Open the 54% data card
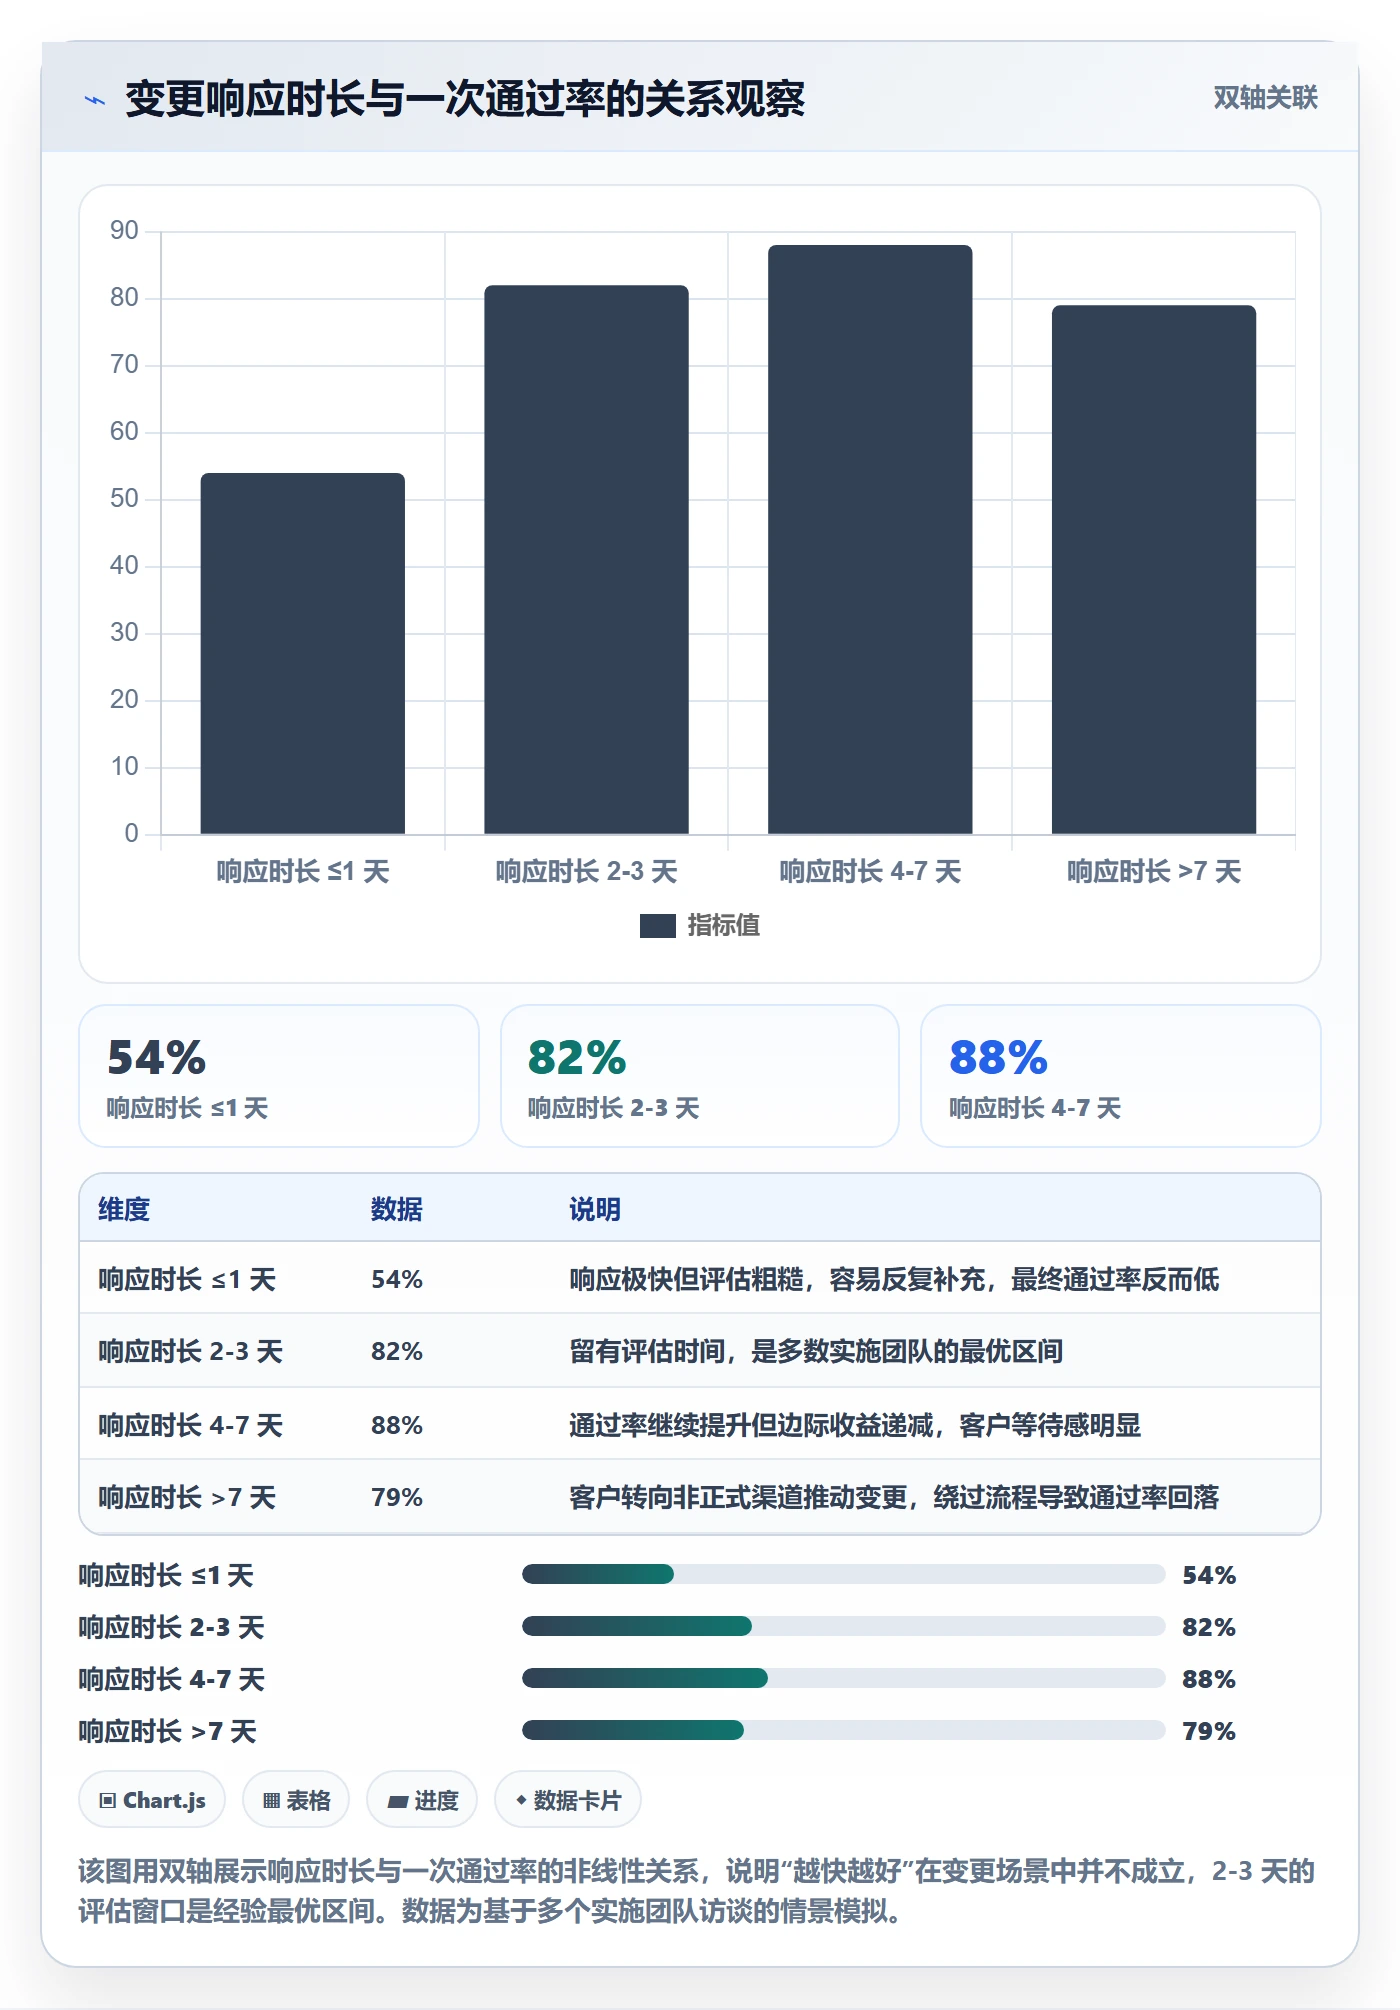 click(279, 1076)
